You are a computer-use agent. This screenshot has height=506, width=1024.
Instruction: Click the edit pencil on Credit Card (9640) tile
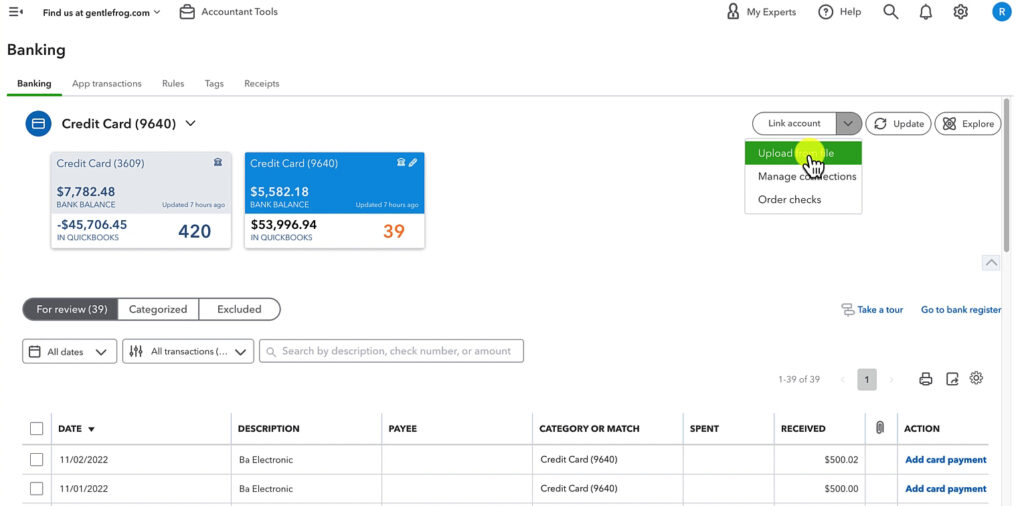(x=413, y=162)
